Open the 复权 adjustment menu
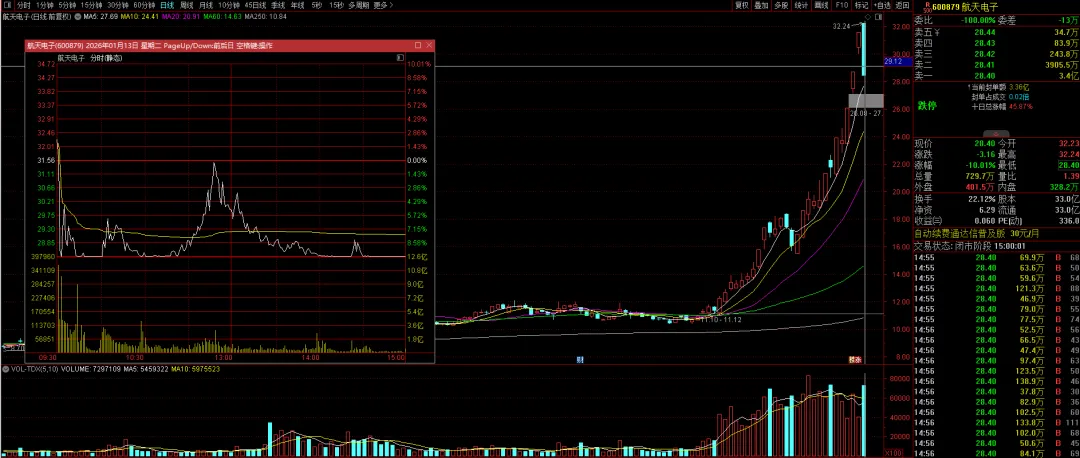The height and width of the screenshot is (458, 1080). [x=741, y=5]
